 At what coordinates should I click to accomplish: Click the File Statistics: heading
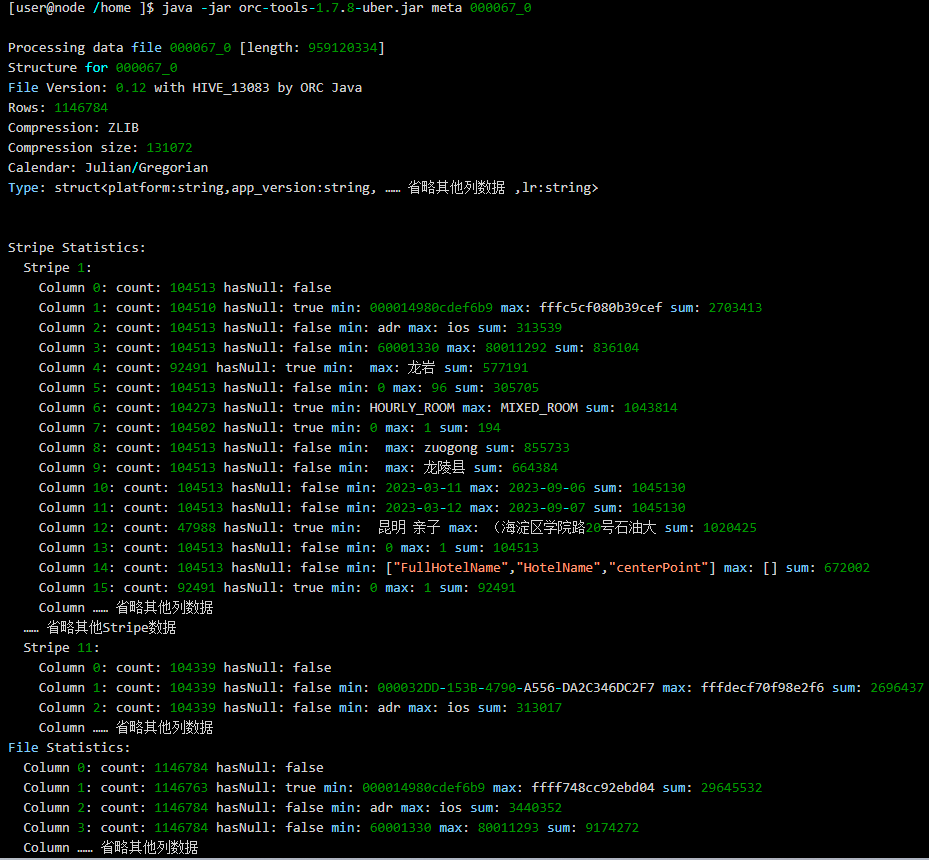pos(69,747)
